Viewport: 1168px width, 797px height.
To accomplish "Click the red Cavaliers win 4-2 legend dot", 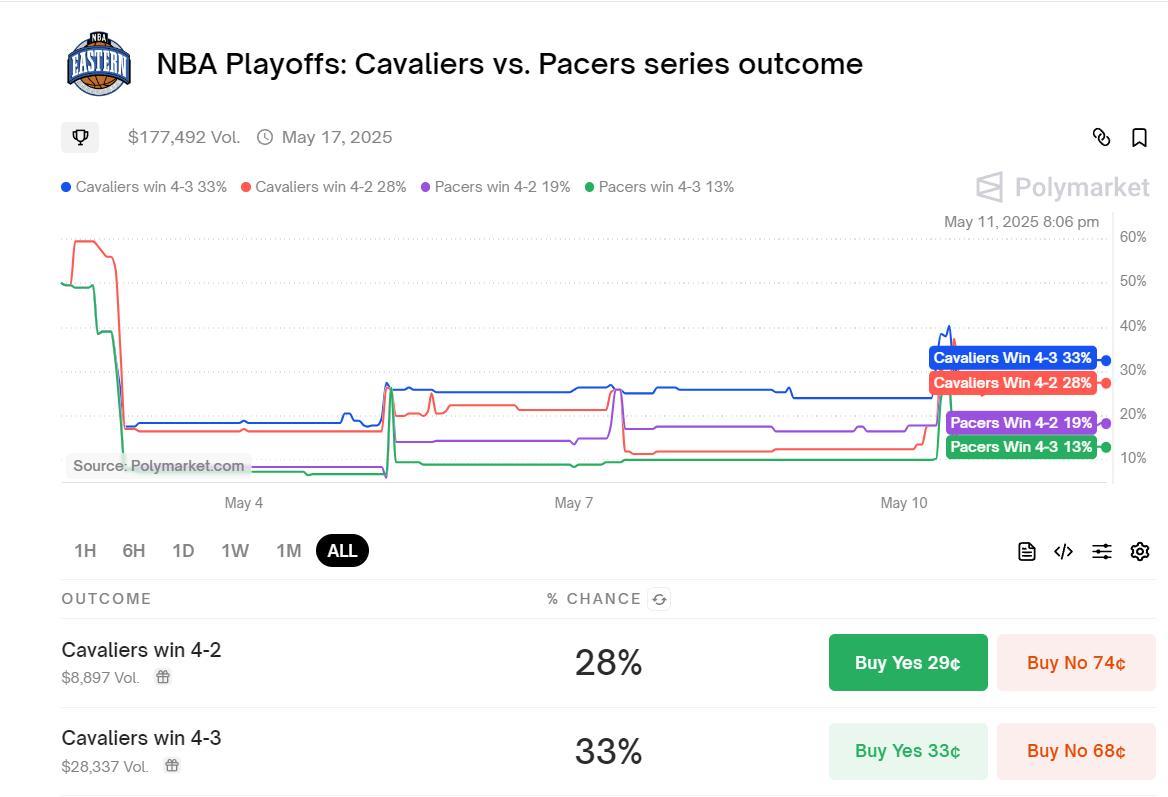I will 246,187.
